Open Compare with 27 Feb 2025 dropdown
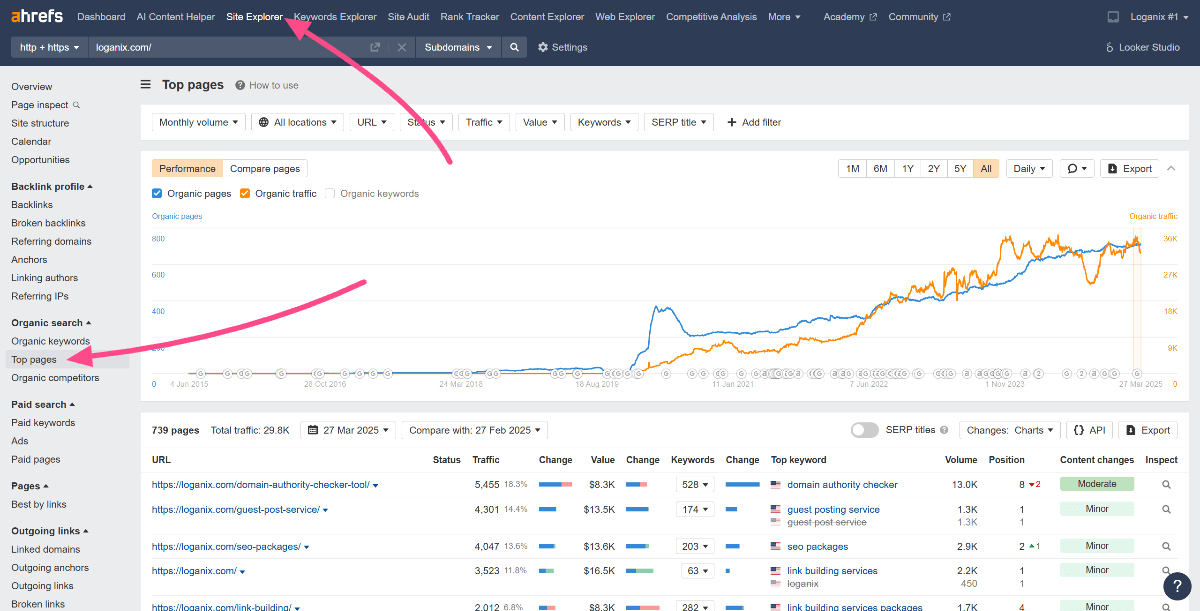The image size is (1200, 611). [x=475, y=430]
